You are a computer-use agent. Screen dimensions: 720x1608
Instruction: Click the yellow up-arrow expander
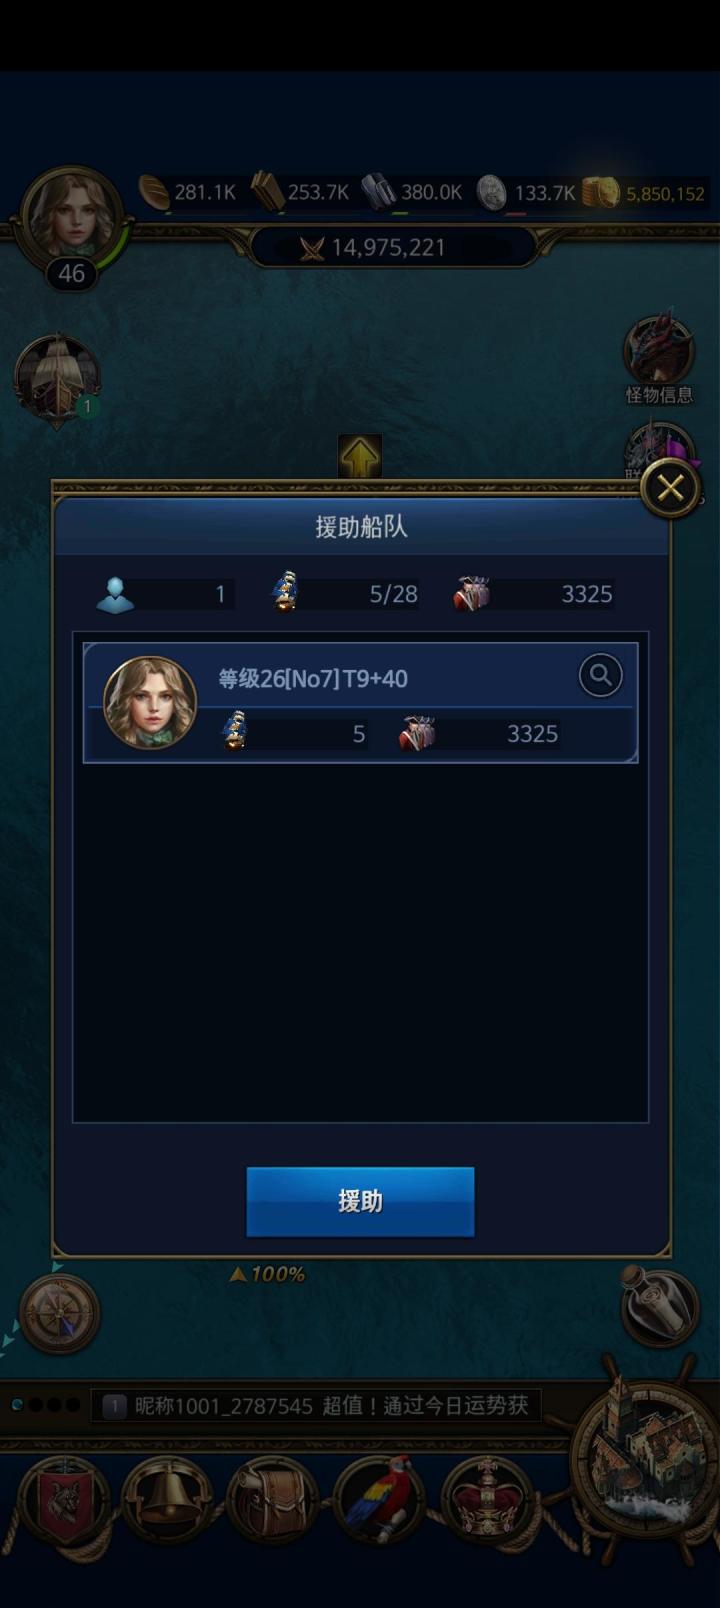[x=360, y=457]
